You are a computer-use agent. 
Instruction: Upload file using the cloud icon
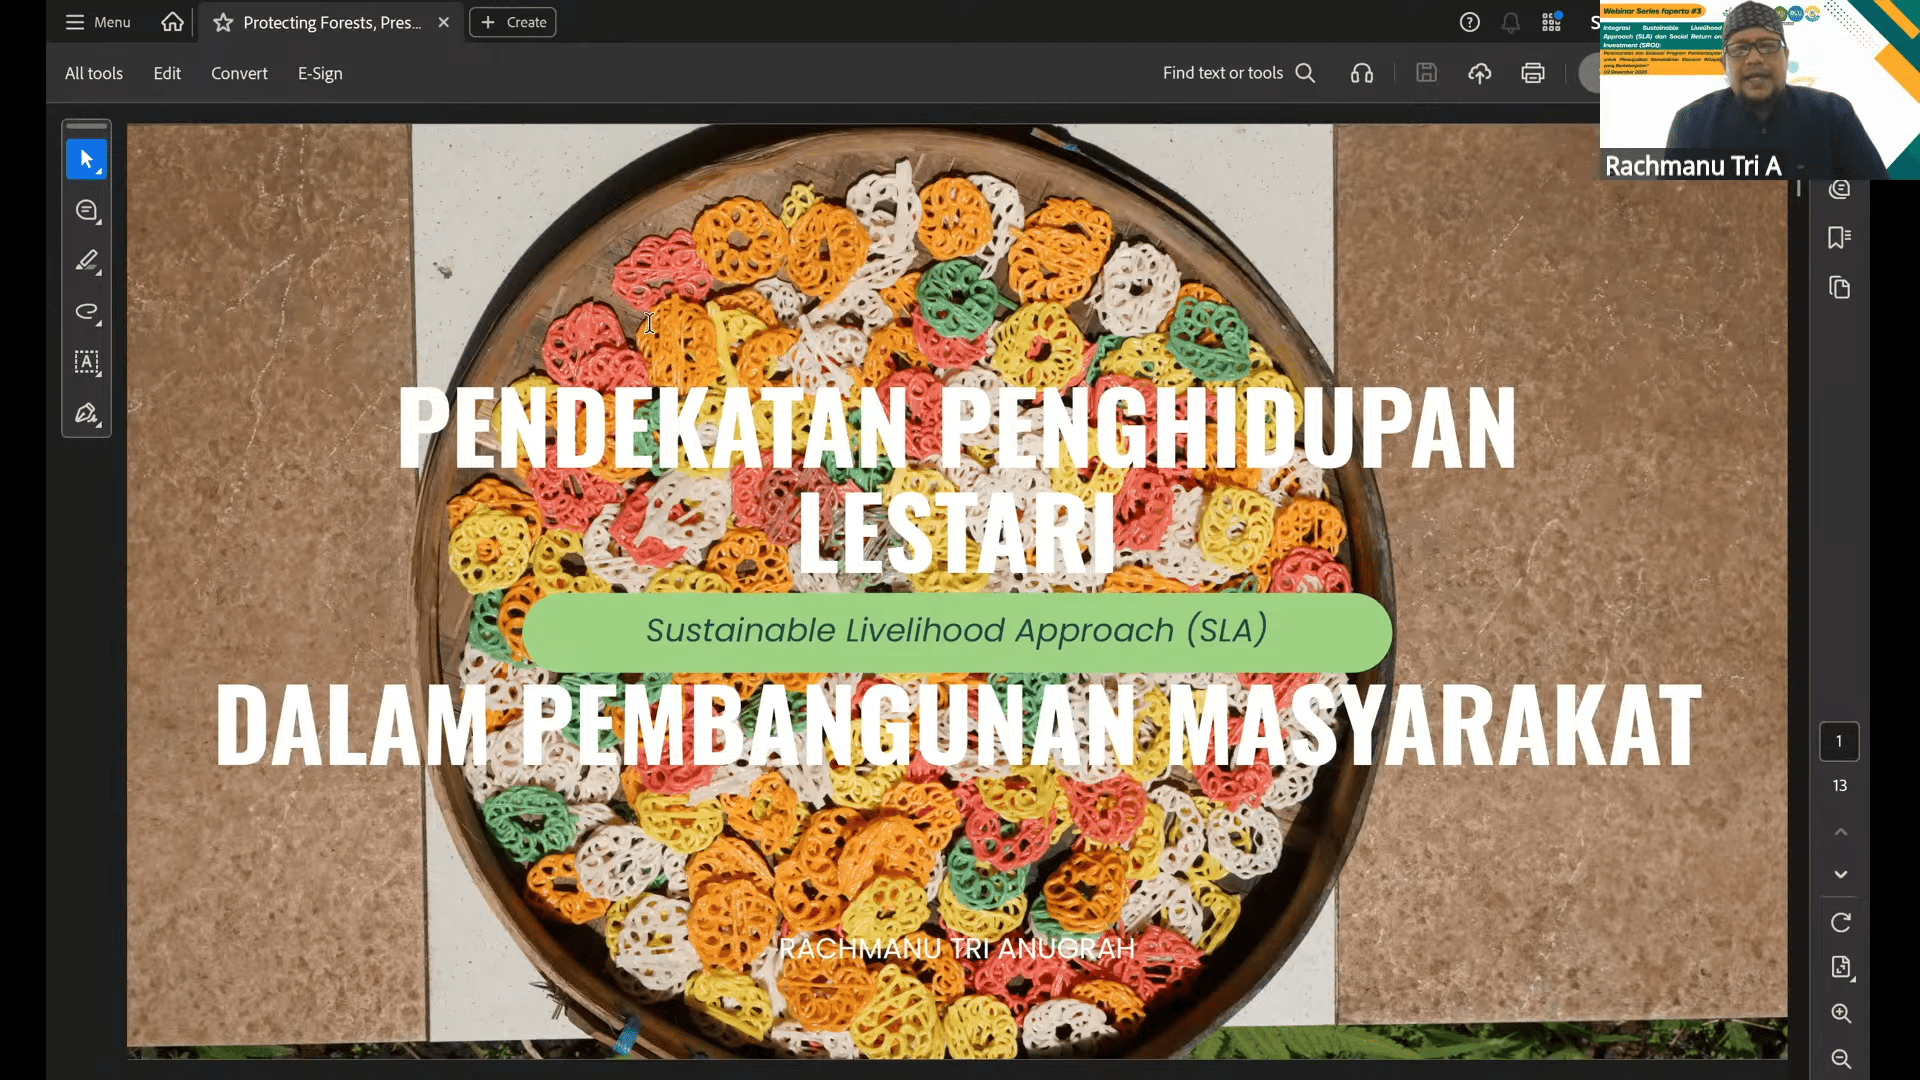1479,73
